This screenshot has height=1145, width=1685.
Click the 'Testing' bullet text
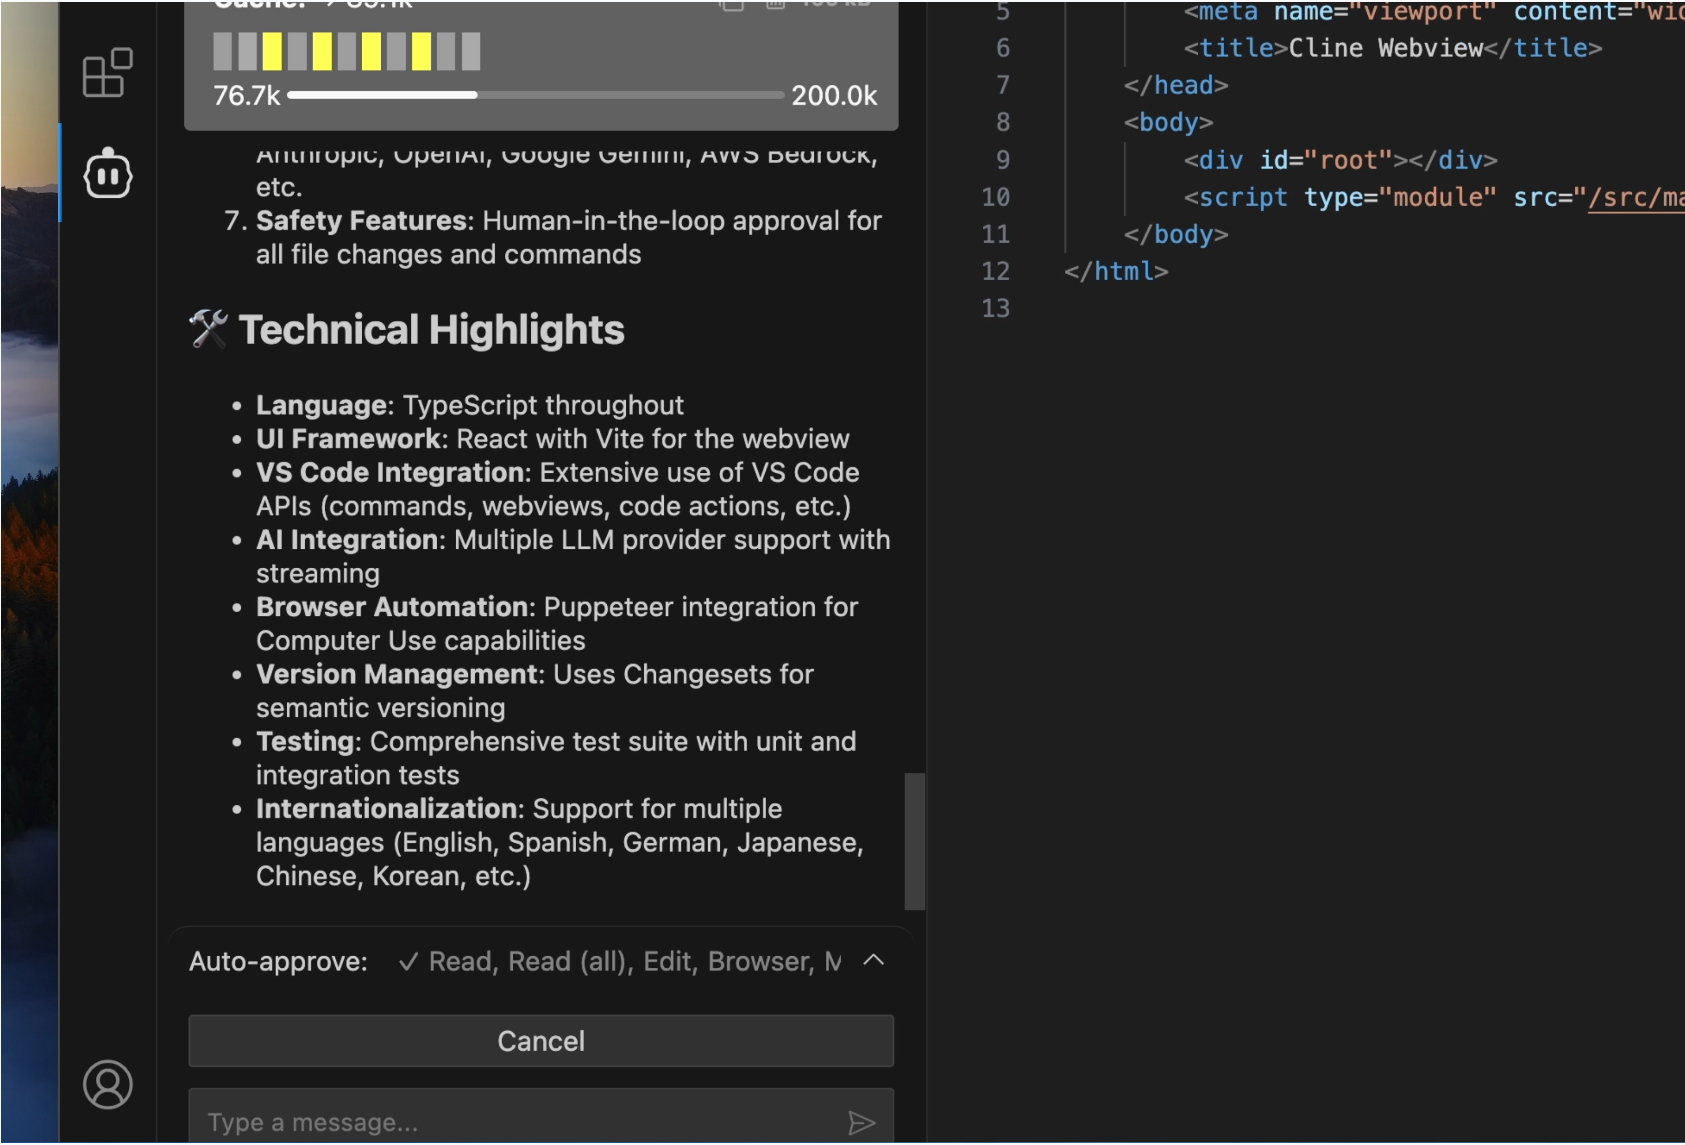[x=556, y=758]
